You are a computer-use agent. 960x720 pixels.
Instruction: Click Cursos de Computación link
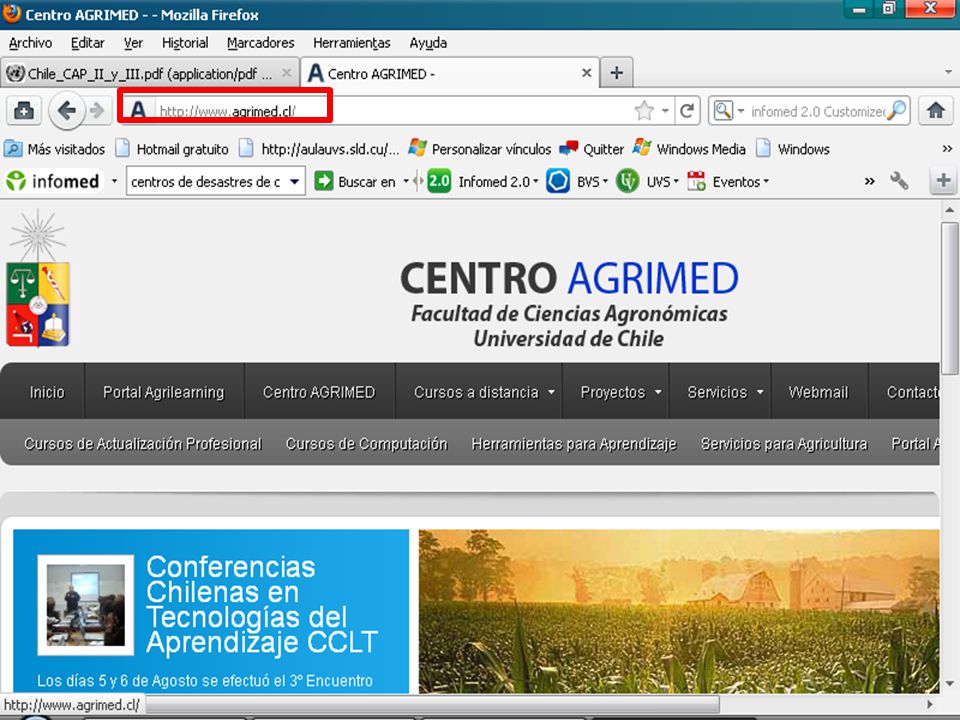click(x=367, y=443)
